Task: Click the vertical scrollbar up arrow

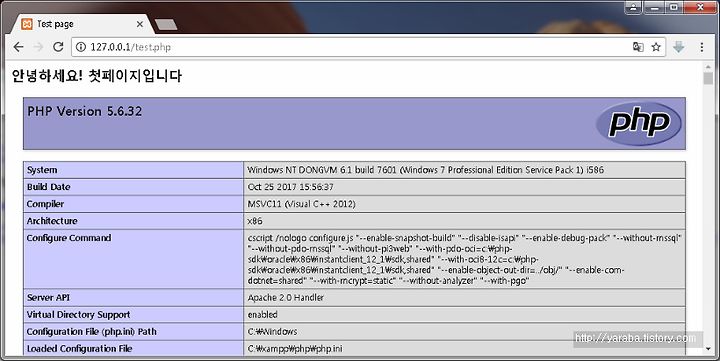Action: 708,67
